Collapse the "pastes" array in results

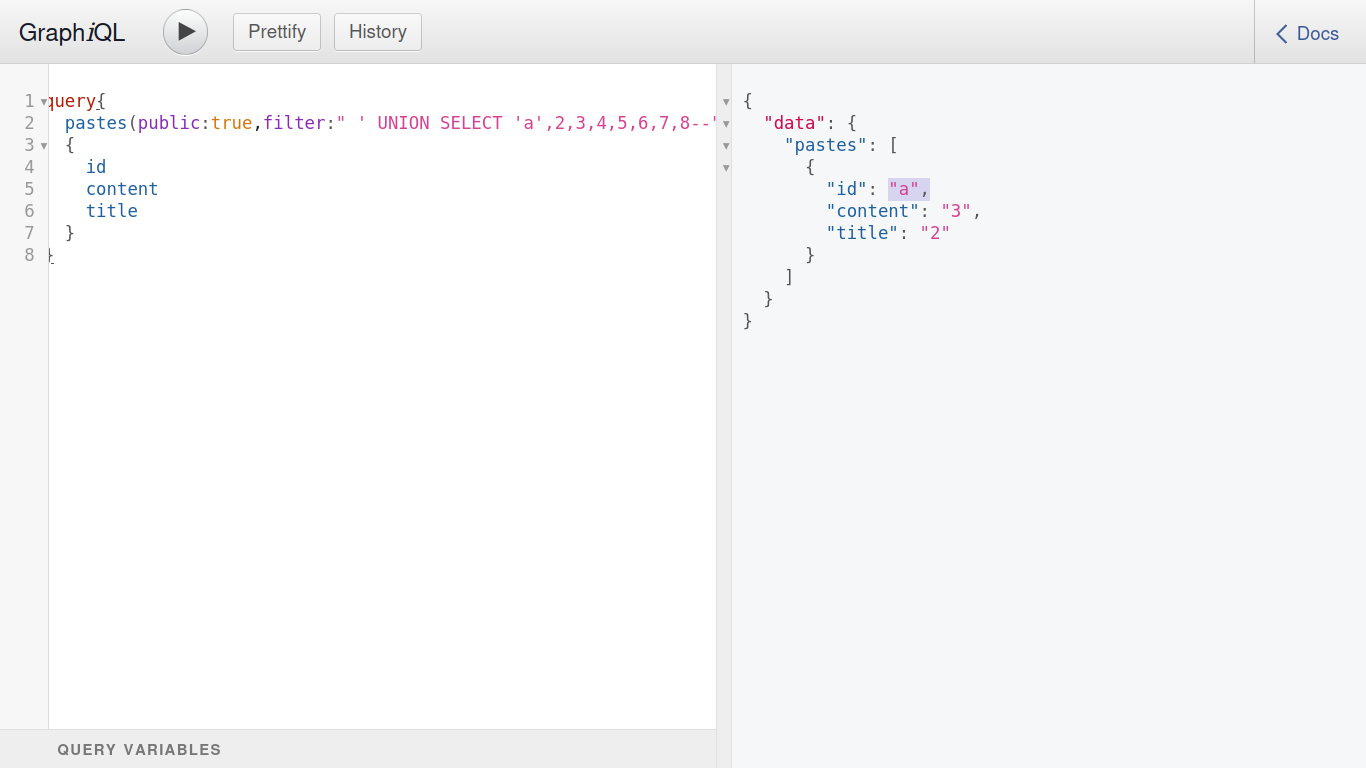point(726,146)
